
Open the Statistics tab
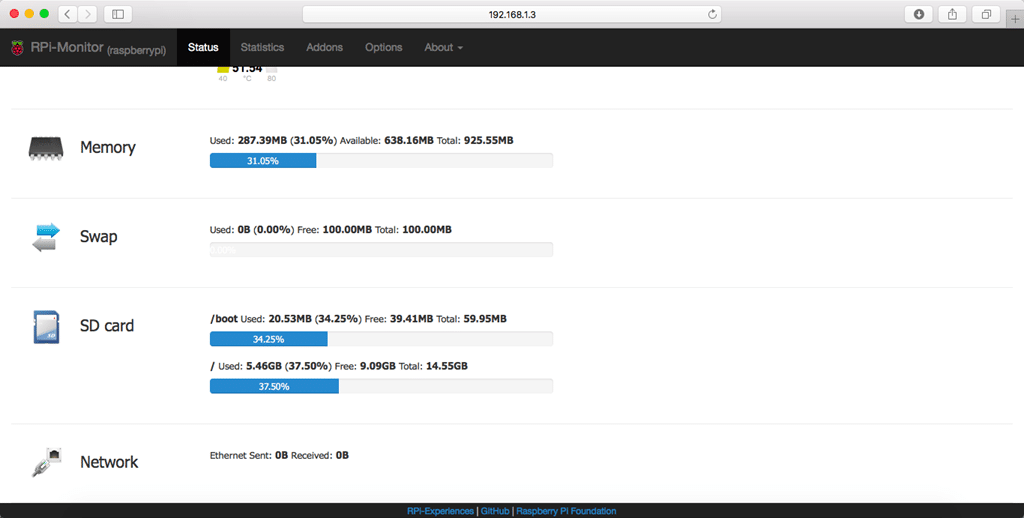click(x=262, y=47)
